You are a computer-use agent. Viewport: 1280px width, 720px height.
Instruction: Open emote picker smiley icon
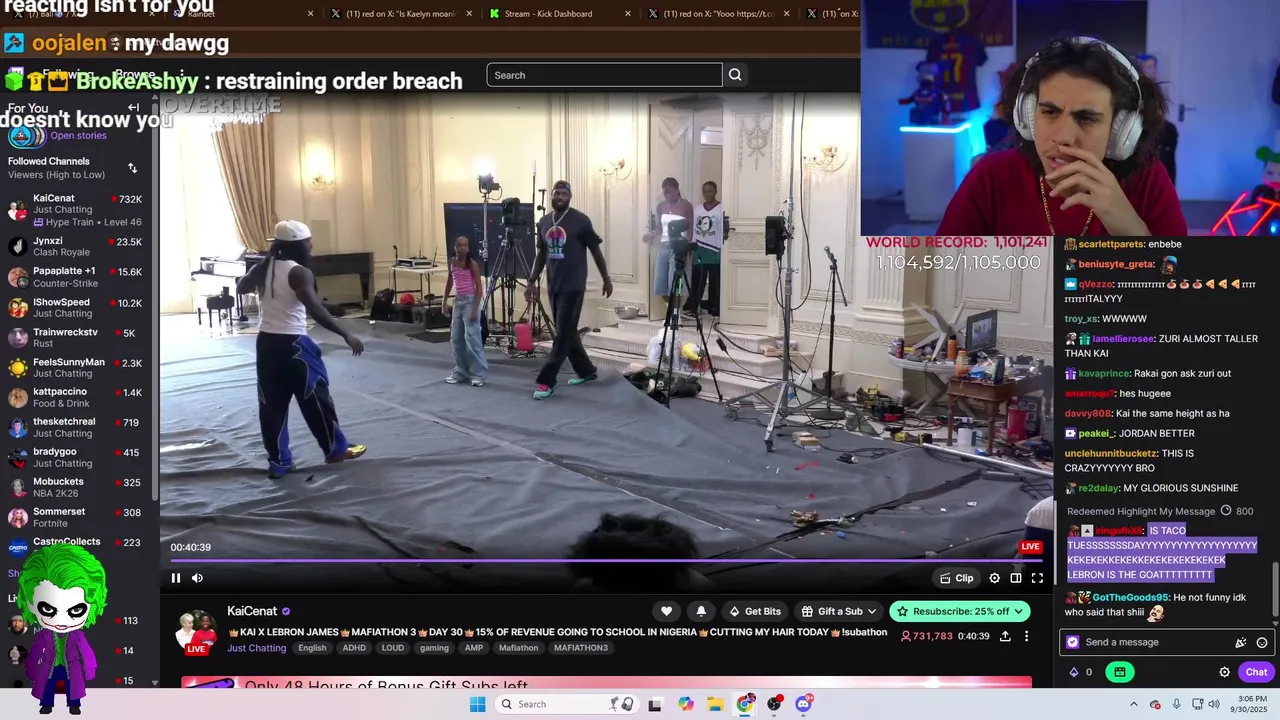(1262, 642)
